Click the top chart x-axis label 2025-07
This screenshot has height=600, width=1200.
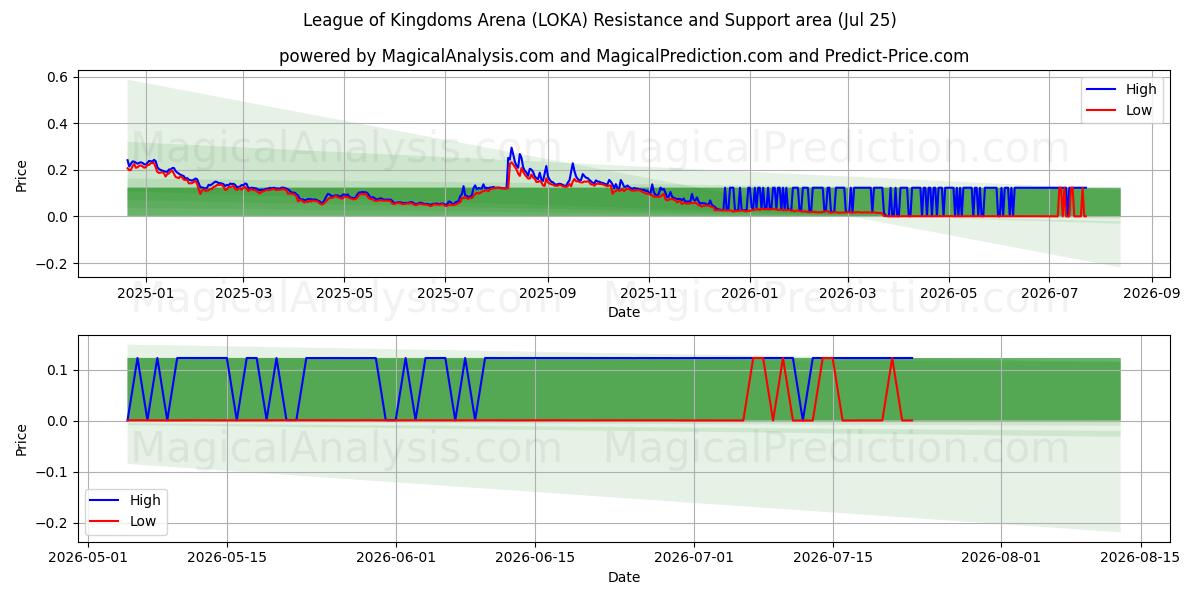(445, 294)
